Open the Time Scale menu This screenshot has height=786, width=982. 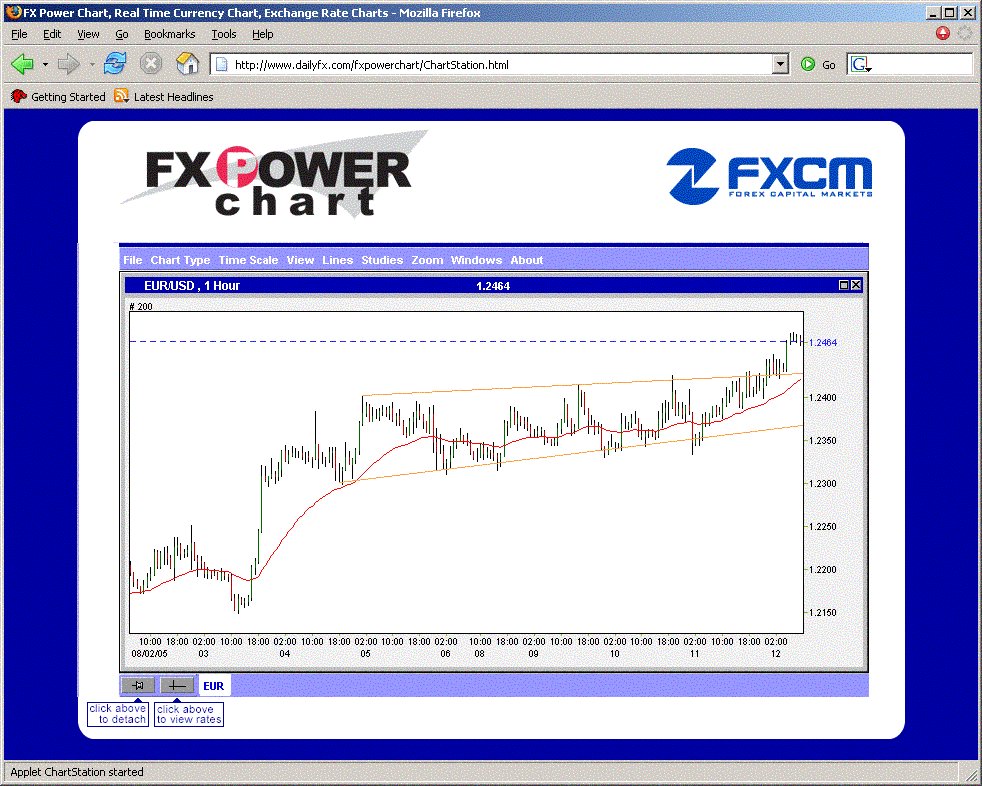(x=249, y=260)
